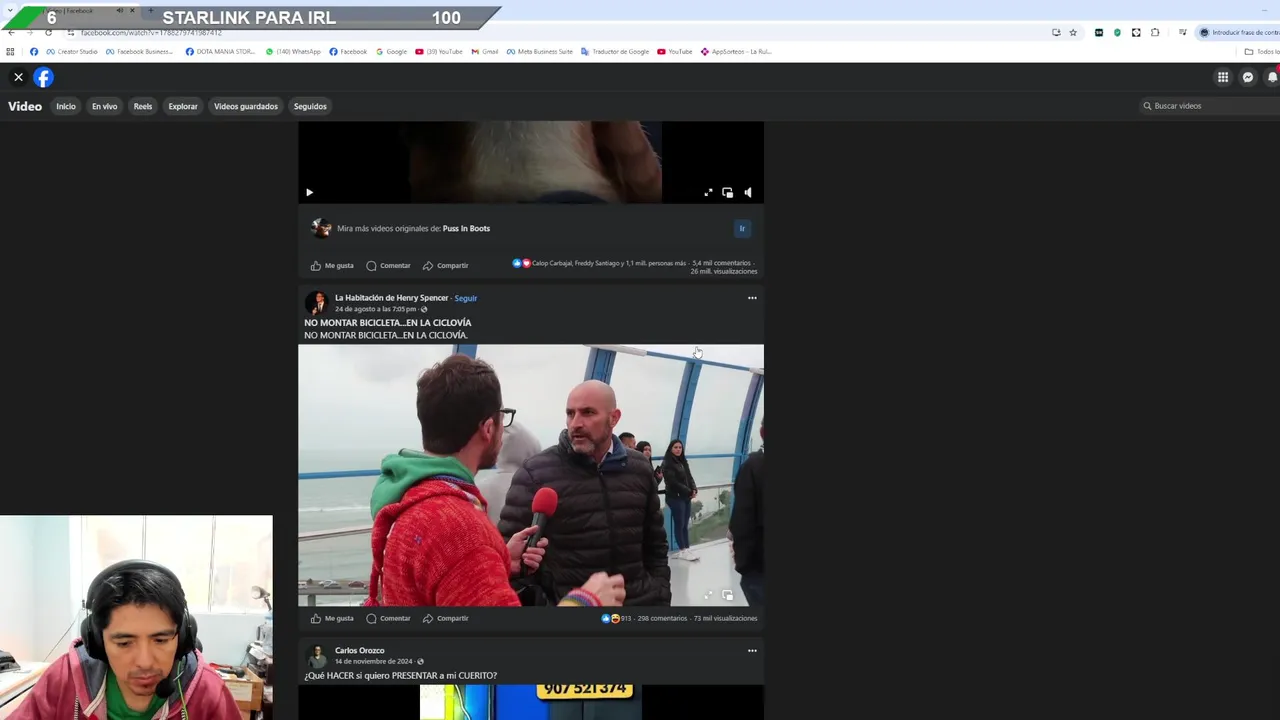Open Messenger chats icon
The image size is (1280, 720).
pos(1248,77)
